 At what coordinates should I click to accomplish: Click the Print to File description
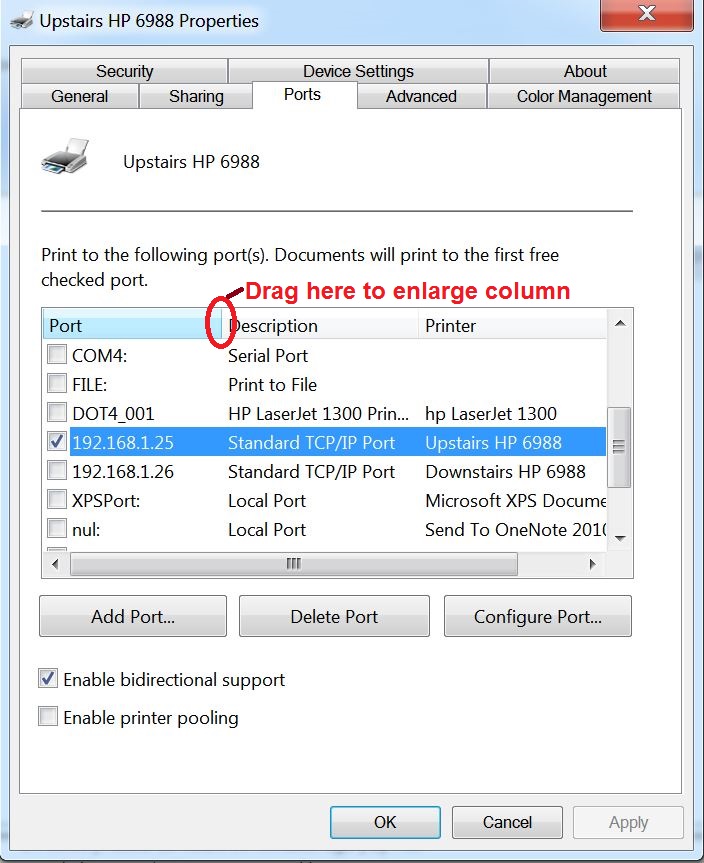(272, 385)
